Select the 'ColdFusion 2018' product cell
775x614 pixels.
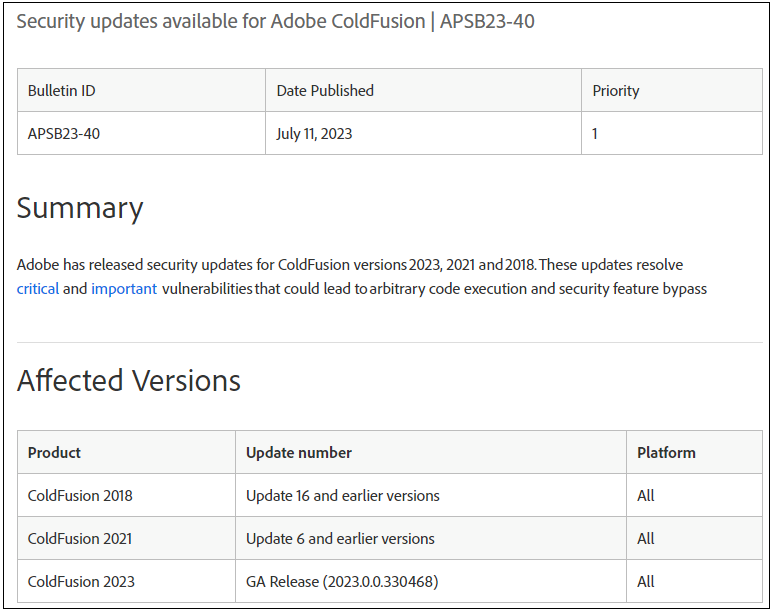[127, 495]
